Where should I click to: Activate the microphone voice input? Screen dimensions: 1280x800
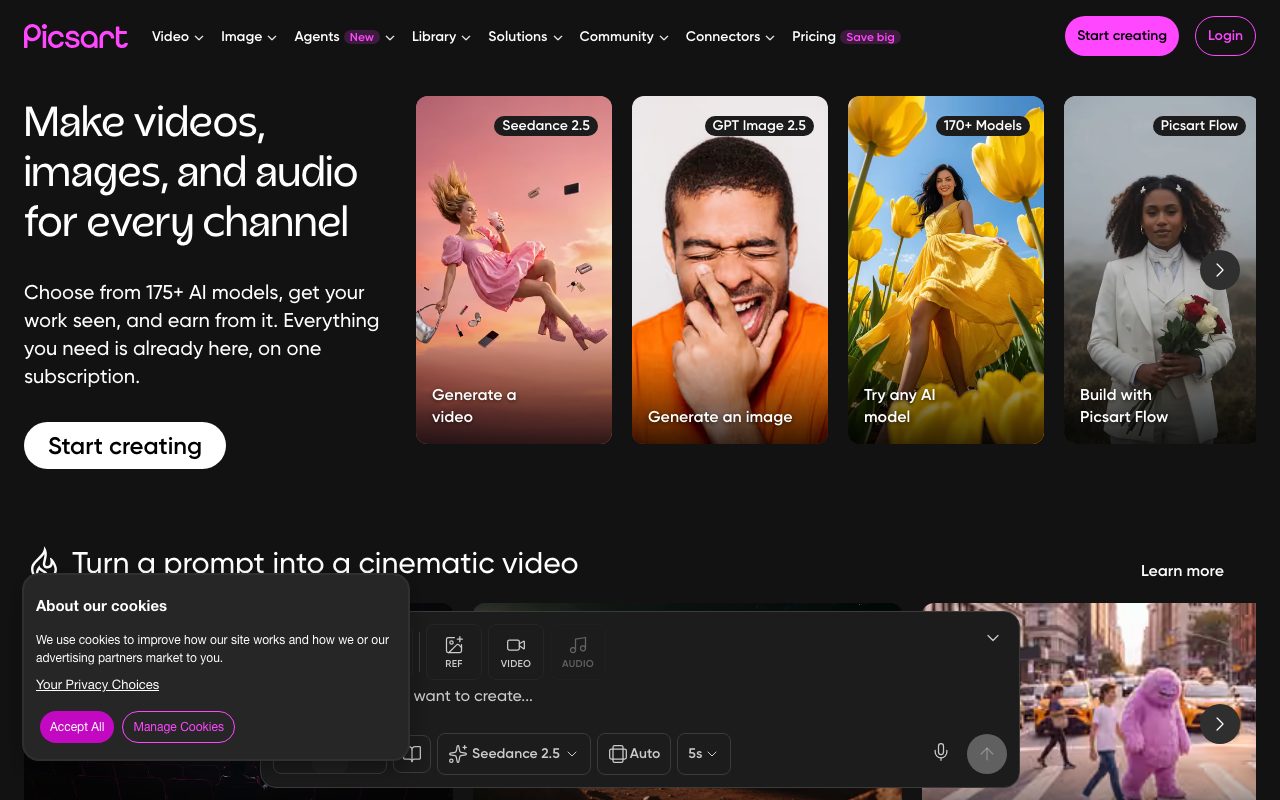point(941,753)
